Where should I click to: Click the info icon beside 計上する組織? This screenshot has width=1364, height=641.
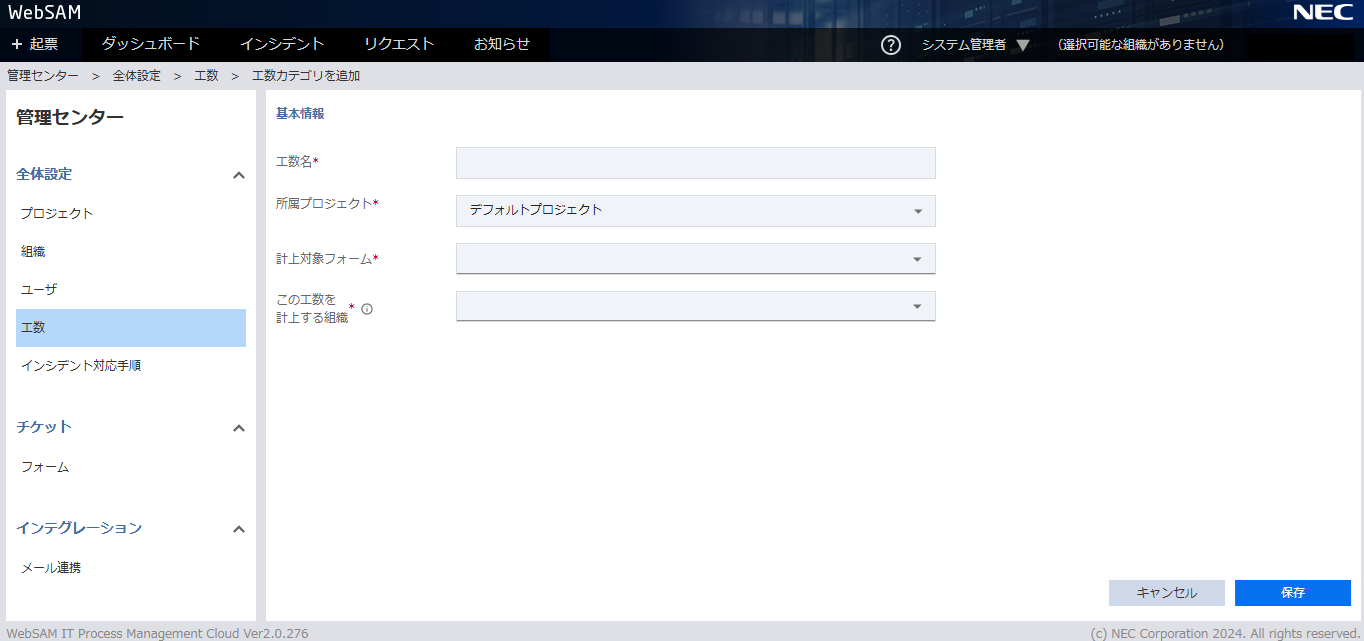[x=367, y=309]
